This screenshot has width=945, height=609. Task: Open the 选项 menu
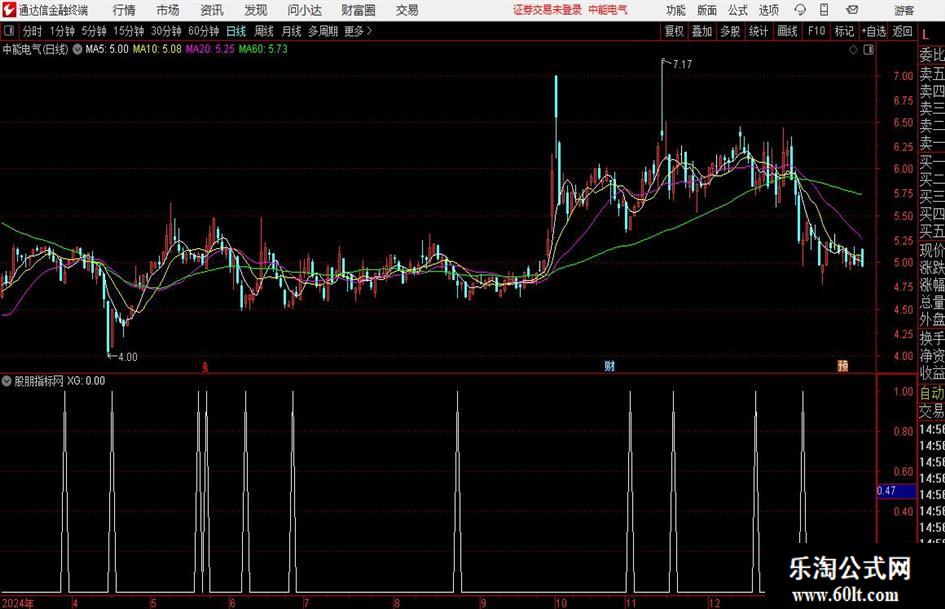click(768, 10)
